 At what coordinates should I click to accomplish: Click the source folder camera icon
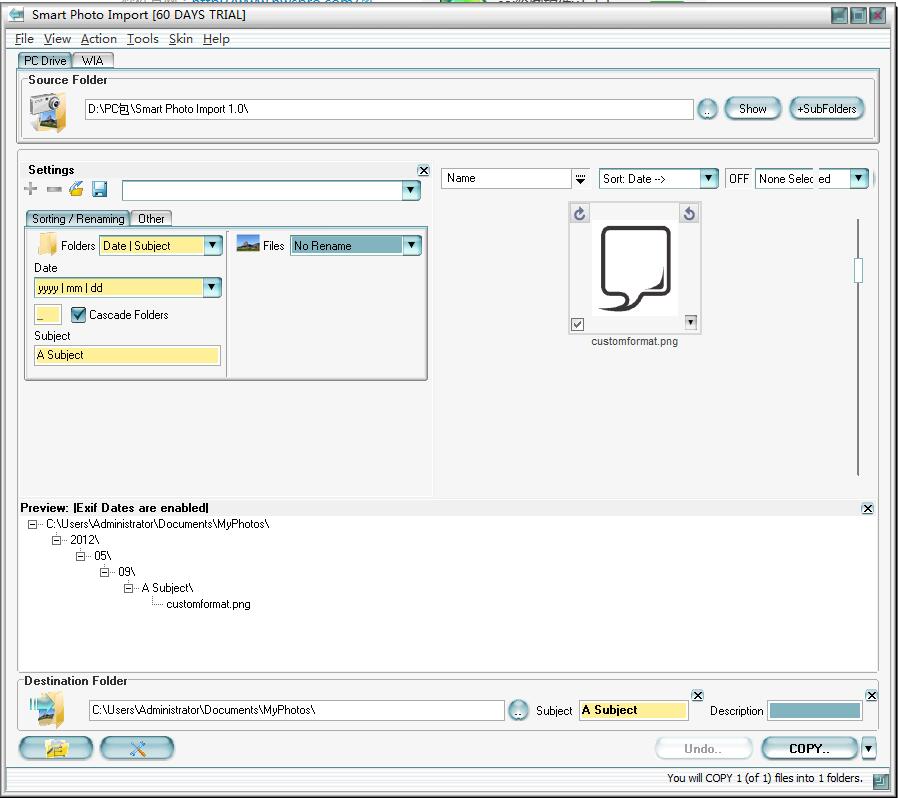(x=48, y=112)
